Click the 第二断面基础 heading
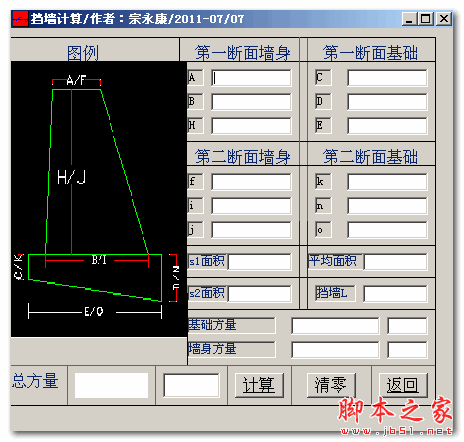This screenshot has width=464, height=442. pos(370,157)
